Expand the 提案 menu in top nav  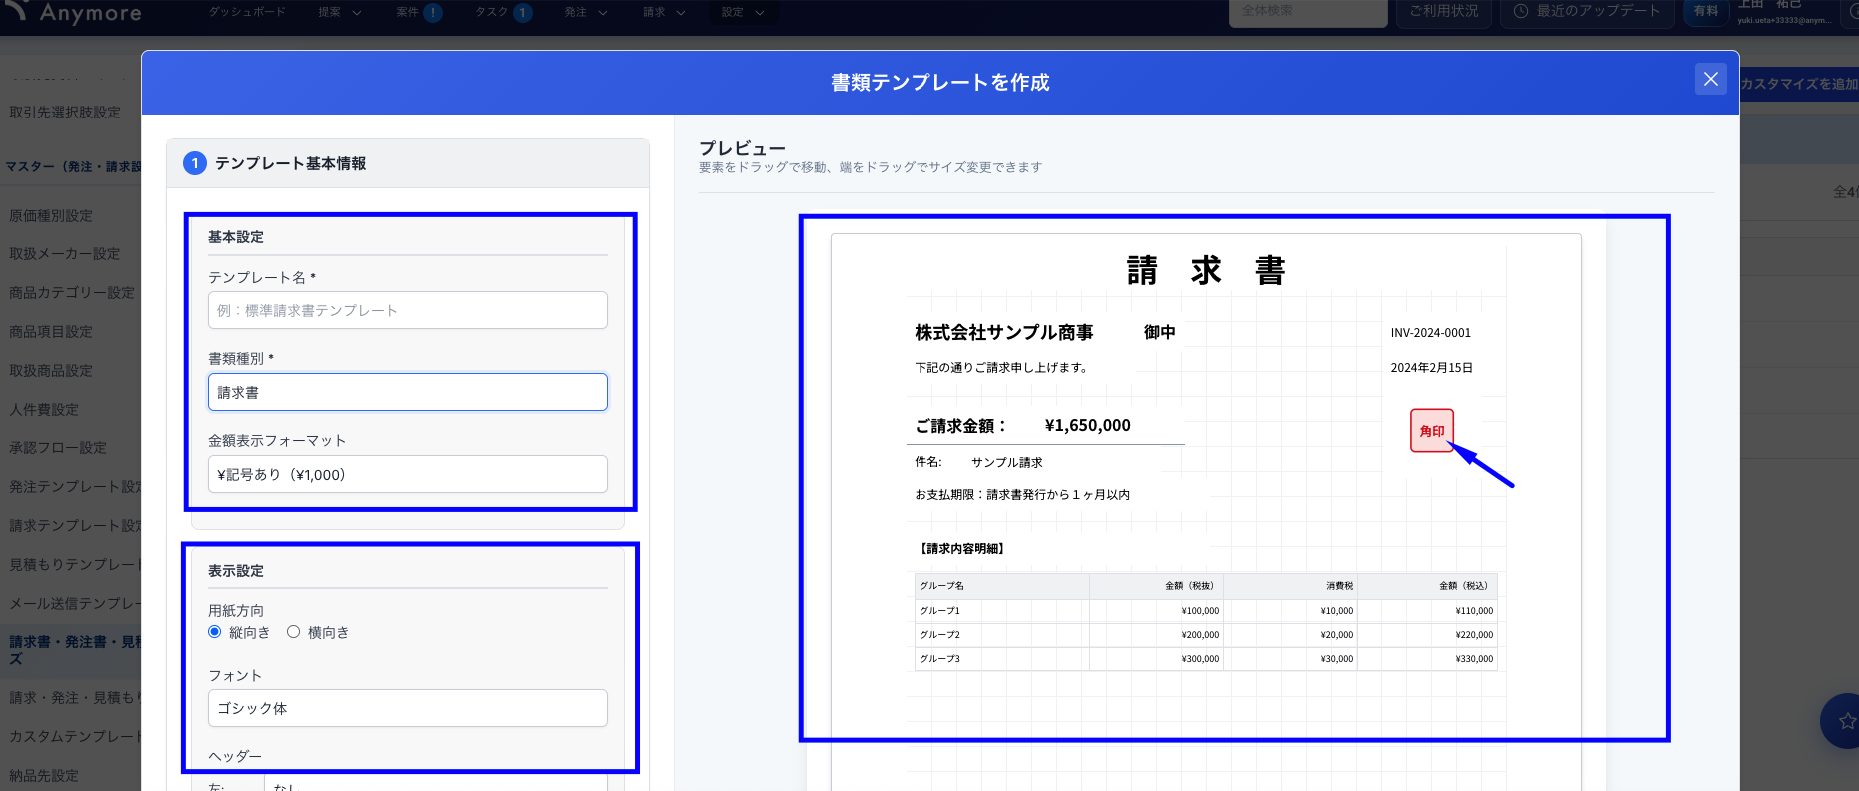pos(340,12)
